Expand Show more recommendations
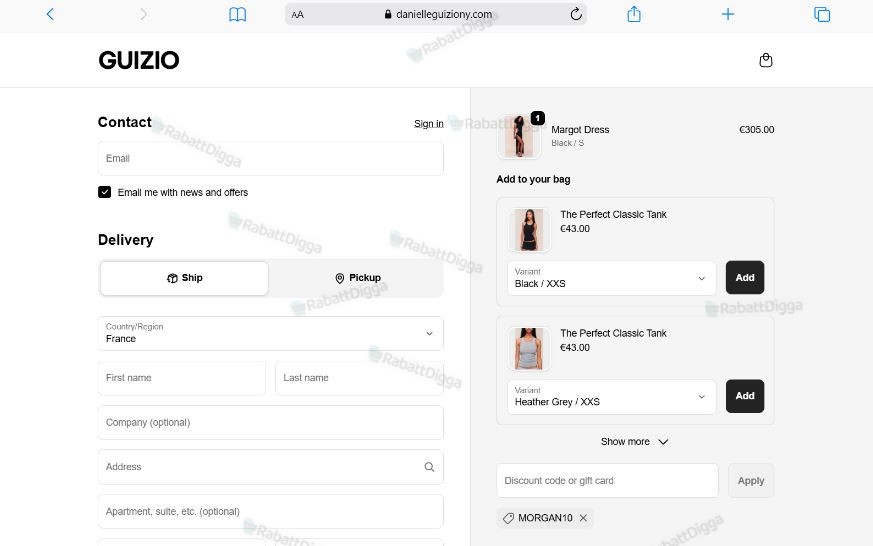 [x=634, y=441]
